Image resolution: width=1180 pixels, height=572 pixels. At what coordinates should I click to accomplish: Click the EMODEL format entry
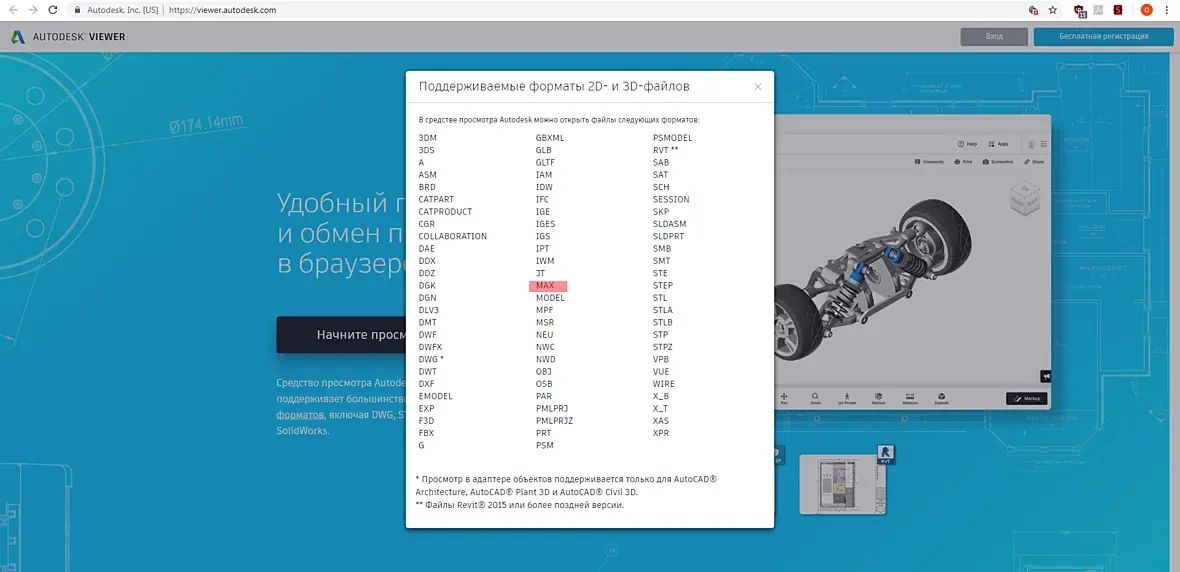tap(436, 397)
